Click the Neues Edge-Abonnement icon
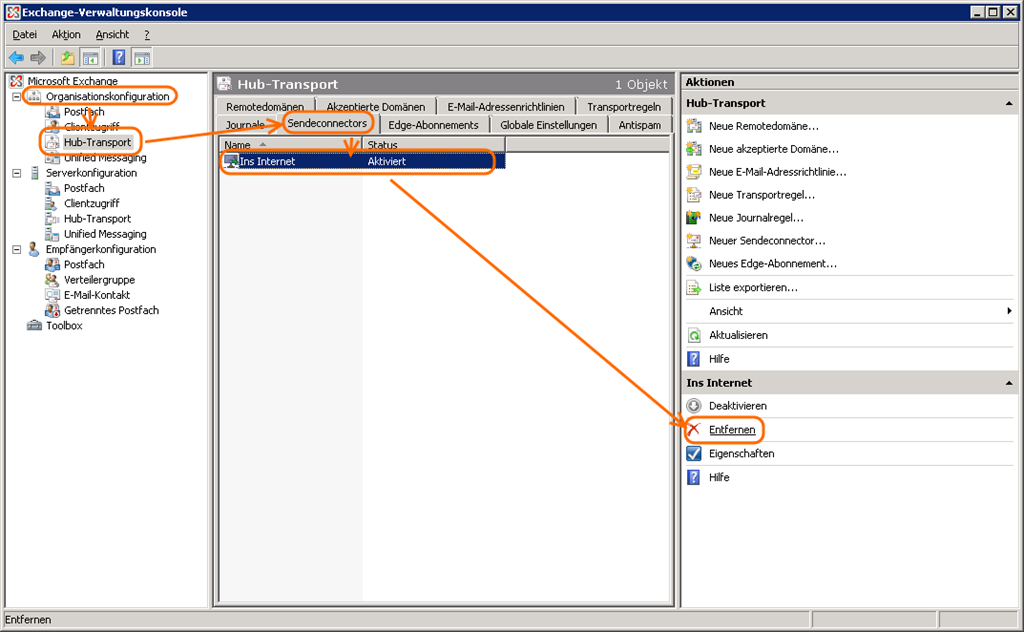Image resolution: width=1024 pixels, height=632 pixels. (x=694, y=264)
